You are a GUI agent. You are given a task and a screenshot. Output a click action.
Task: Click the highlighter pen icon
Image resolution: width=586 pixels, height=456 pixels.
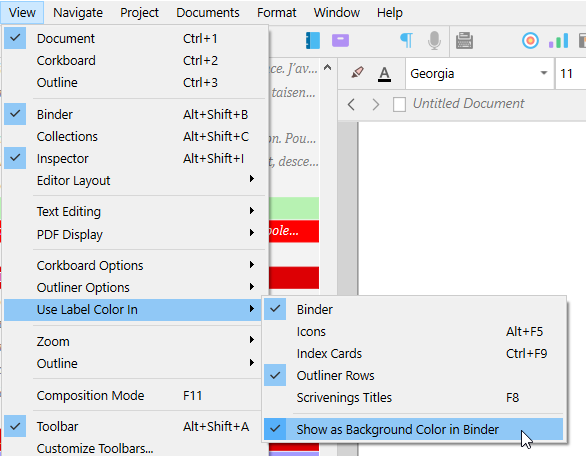pyautogui.click(x=357, y=73)
